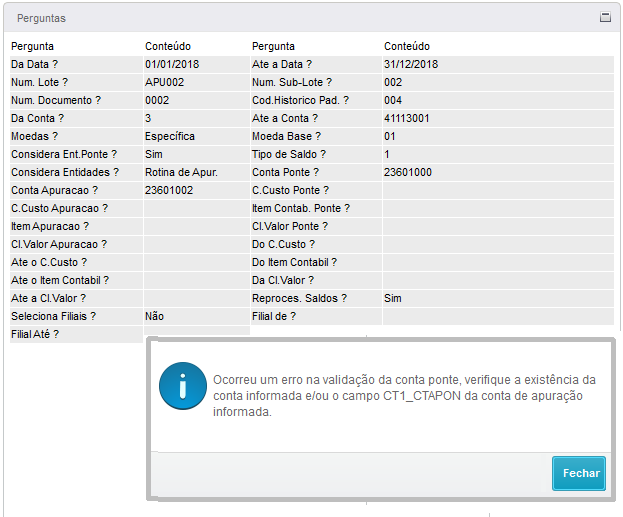Click the C.Custo Apuracao ? label
The image size is (623, 517).
pyautogui.click(x=60, y=208)
